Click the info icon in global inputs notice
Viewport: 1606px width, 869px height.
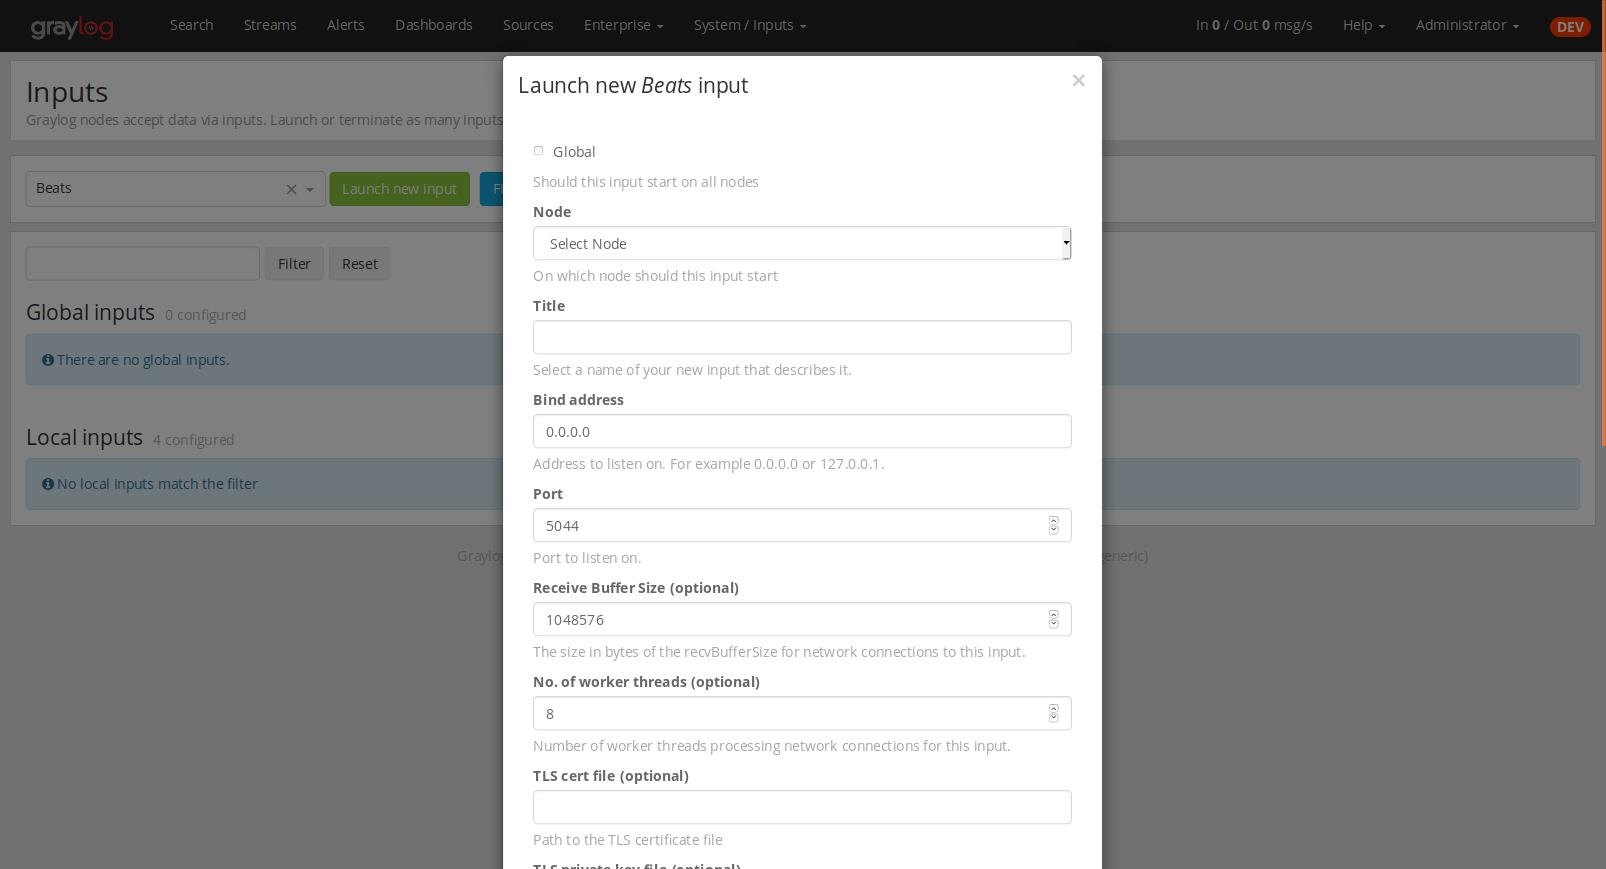pos(48,360)
